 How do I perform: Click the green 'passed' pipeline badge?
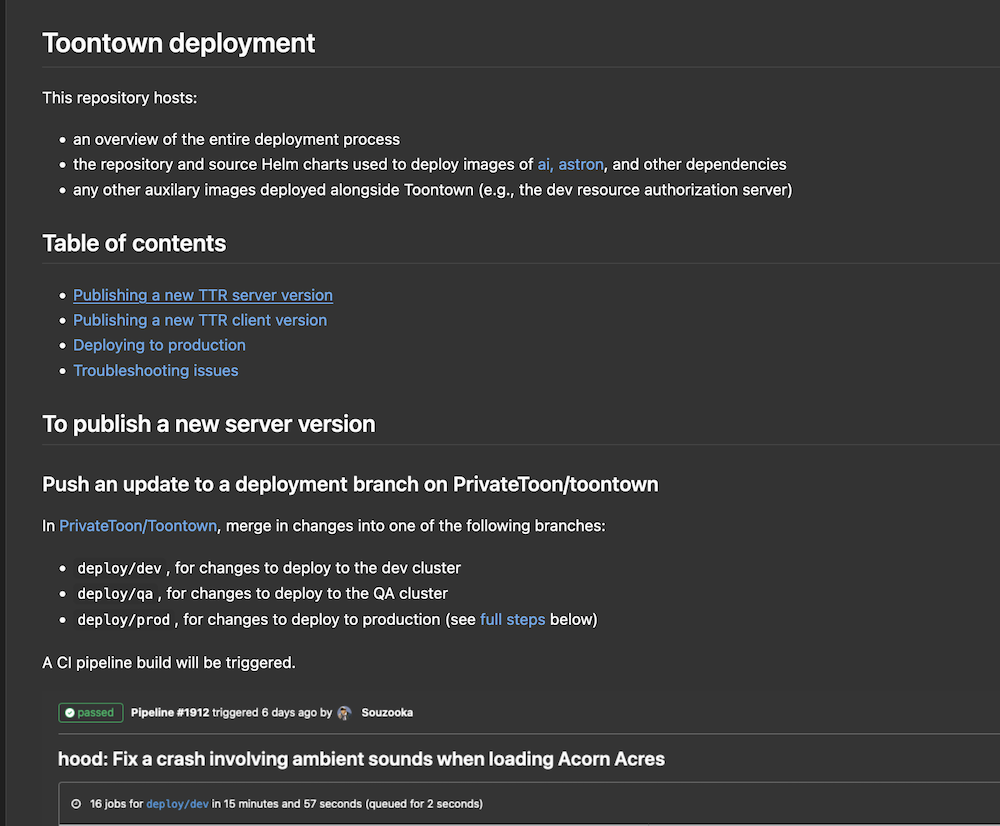(91, 712)
